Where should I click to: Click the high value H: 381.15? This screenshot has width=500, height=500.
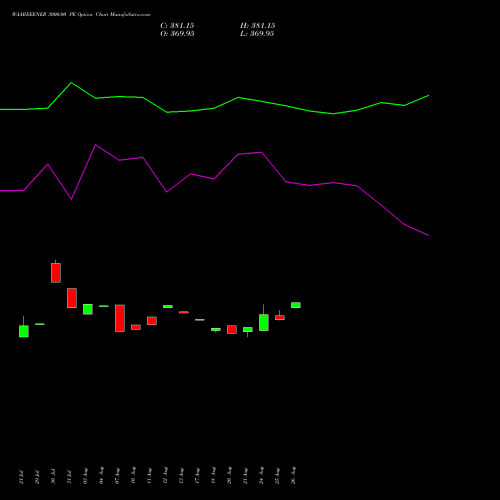click(x=257, y=26)
